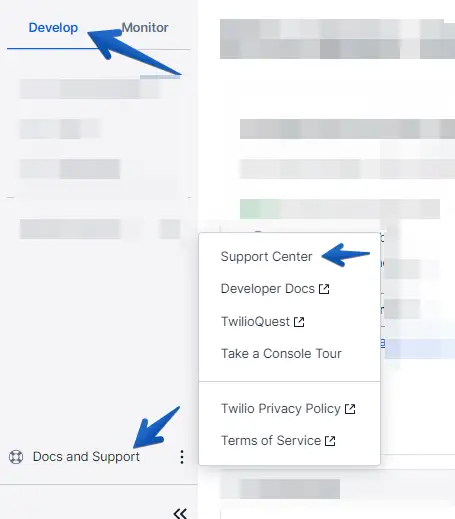Click the Docs and Support label
The height and width of the screenshot is (519, 455).
click(86, 457)
